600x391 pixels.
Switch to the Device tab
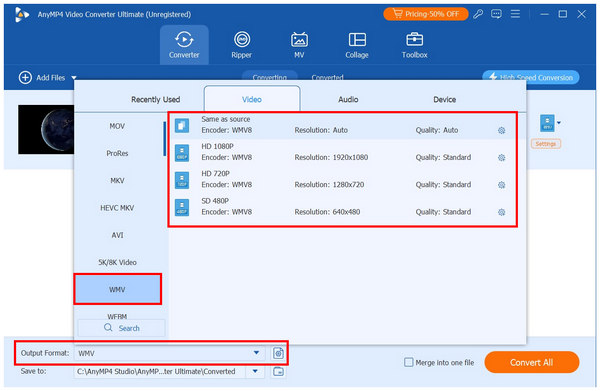click(x=444, y=99)
